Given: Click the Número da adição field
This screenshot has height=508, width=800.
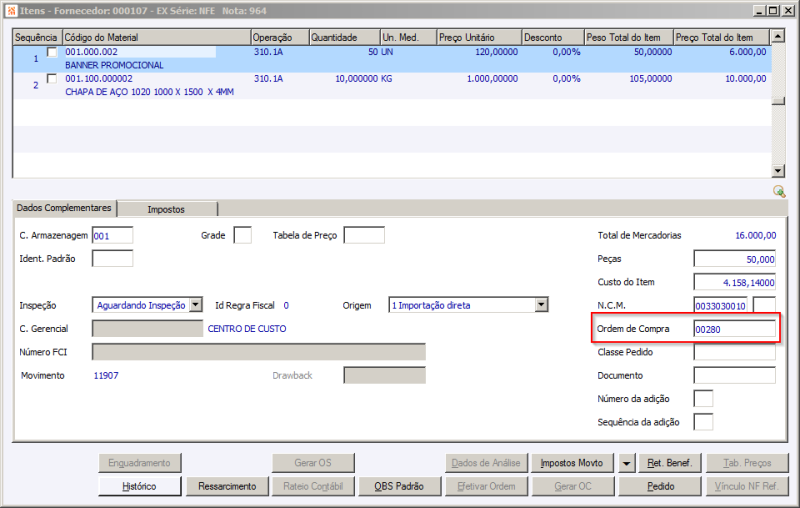Looking at the screenshot, I should point(703,399).
